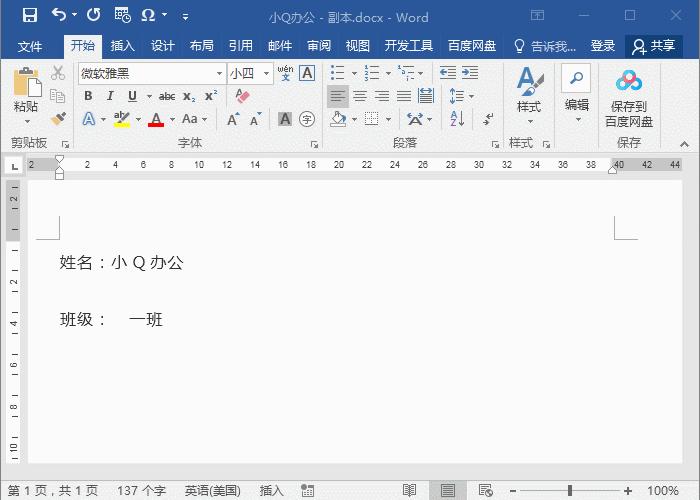Switch to the 插入 tab
Screen dimensions: 700x500
(x=122, y=46)
